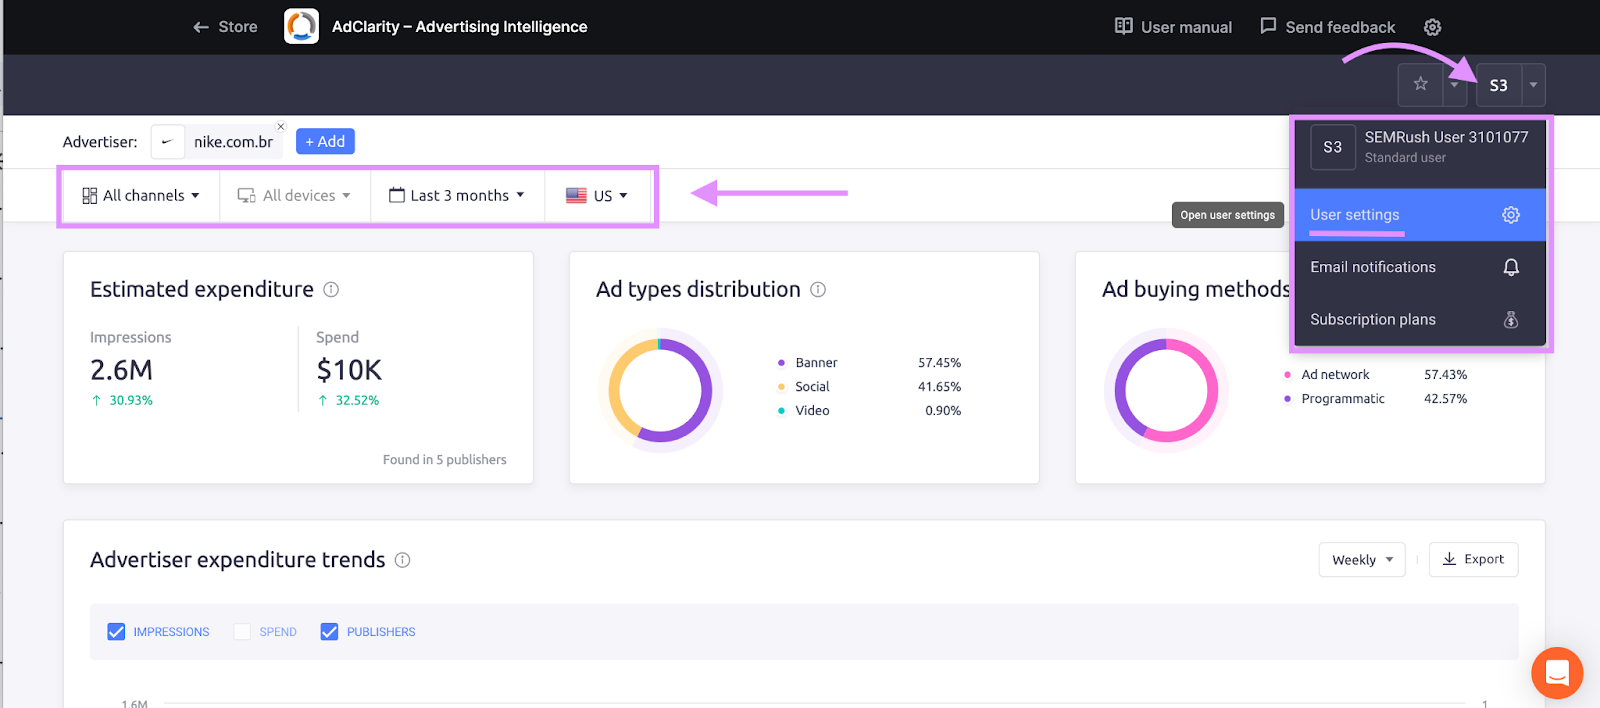Export the expenditure trends chart
The height and width of the screenshot is (708, 1600).
click(x=1473, y=560)
